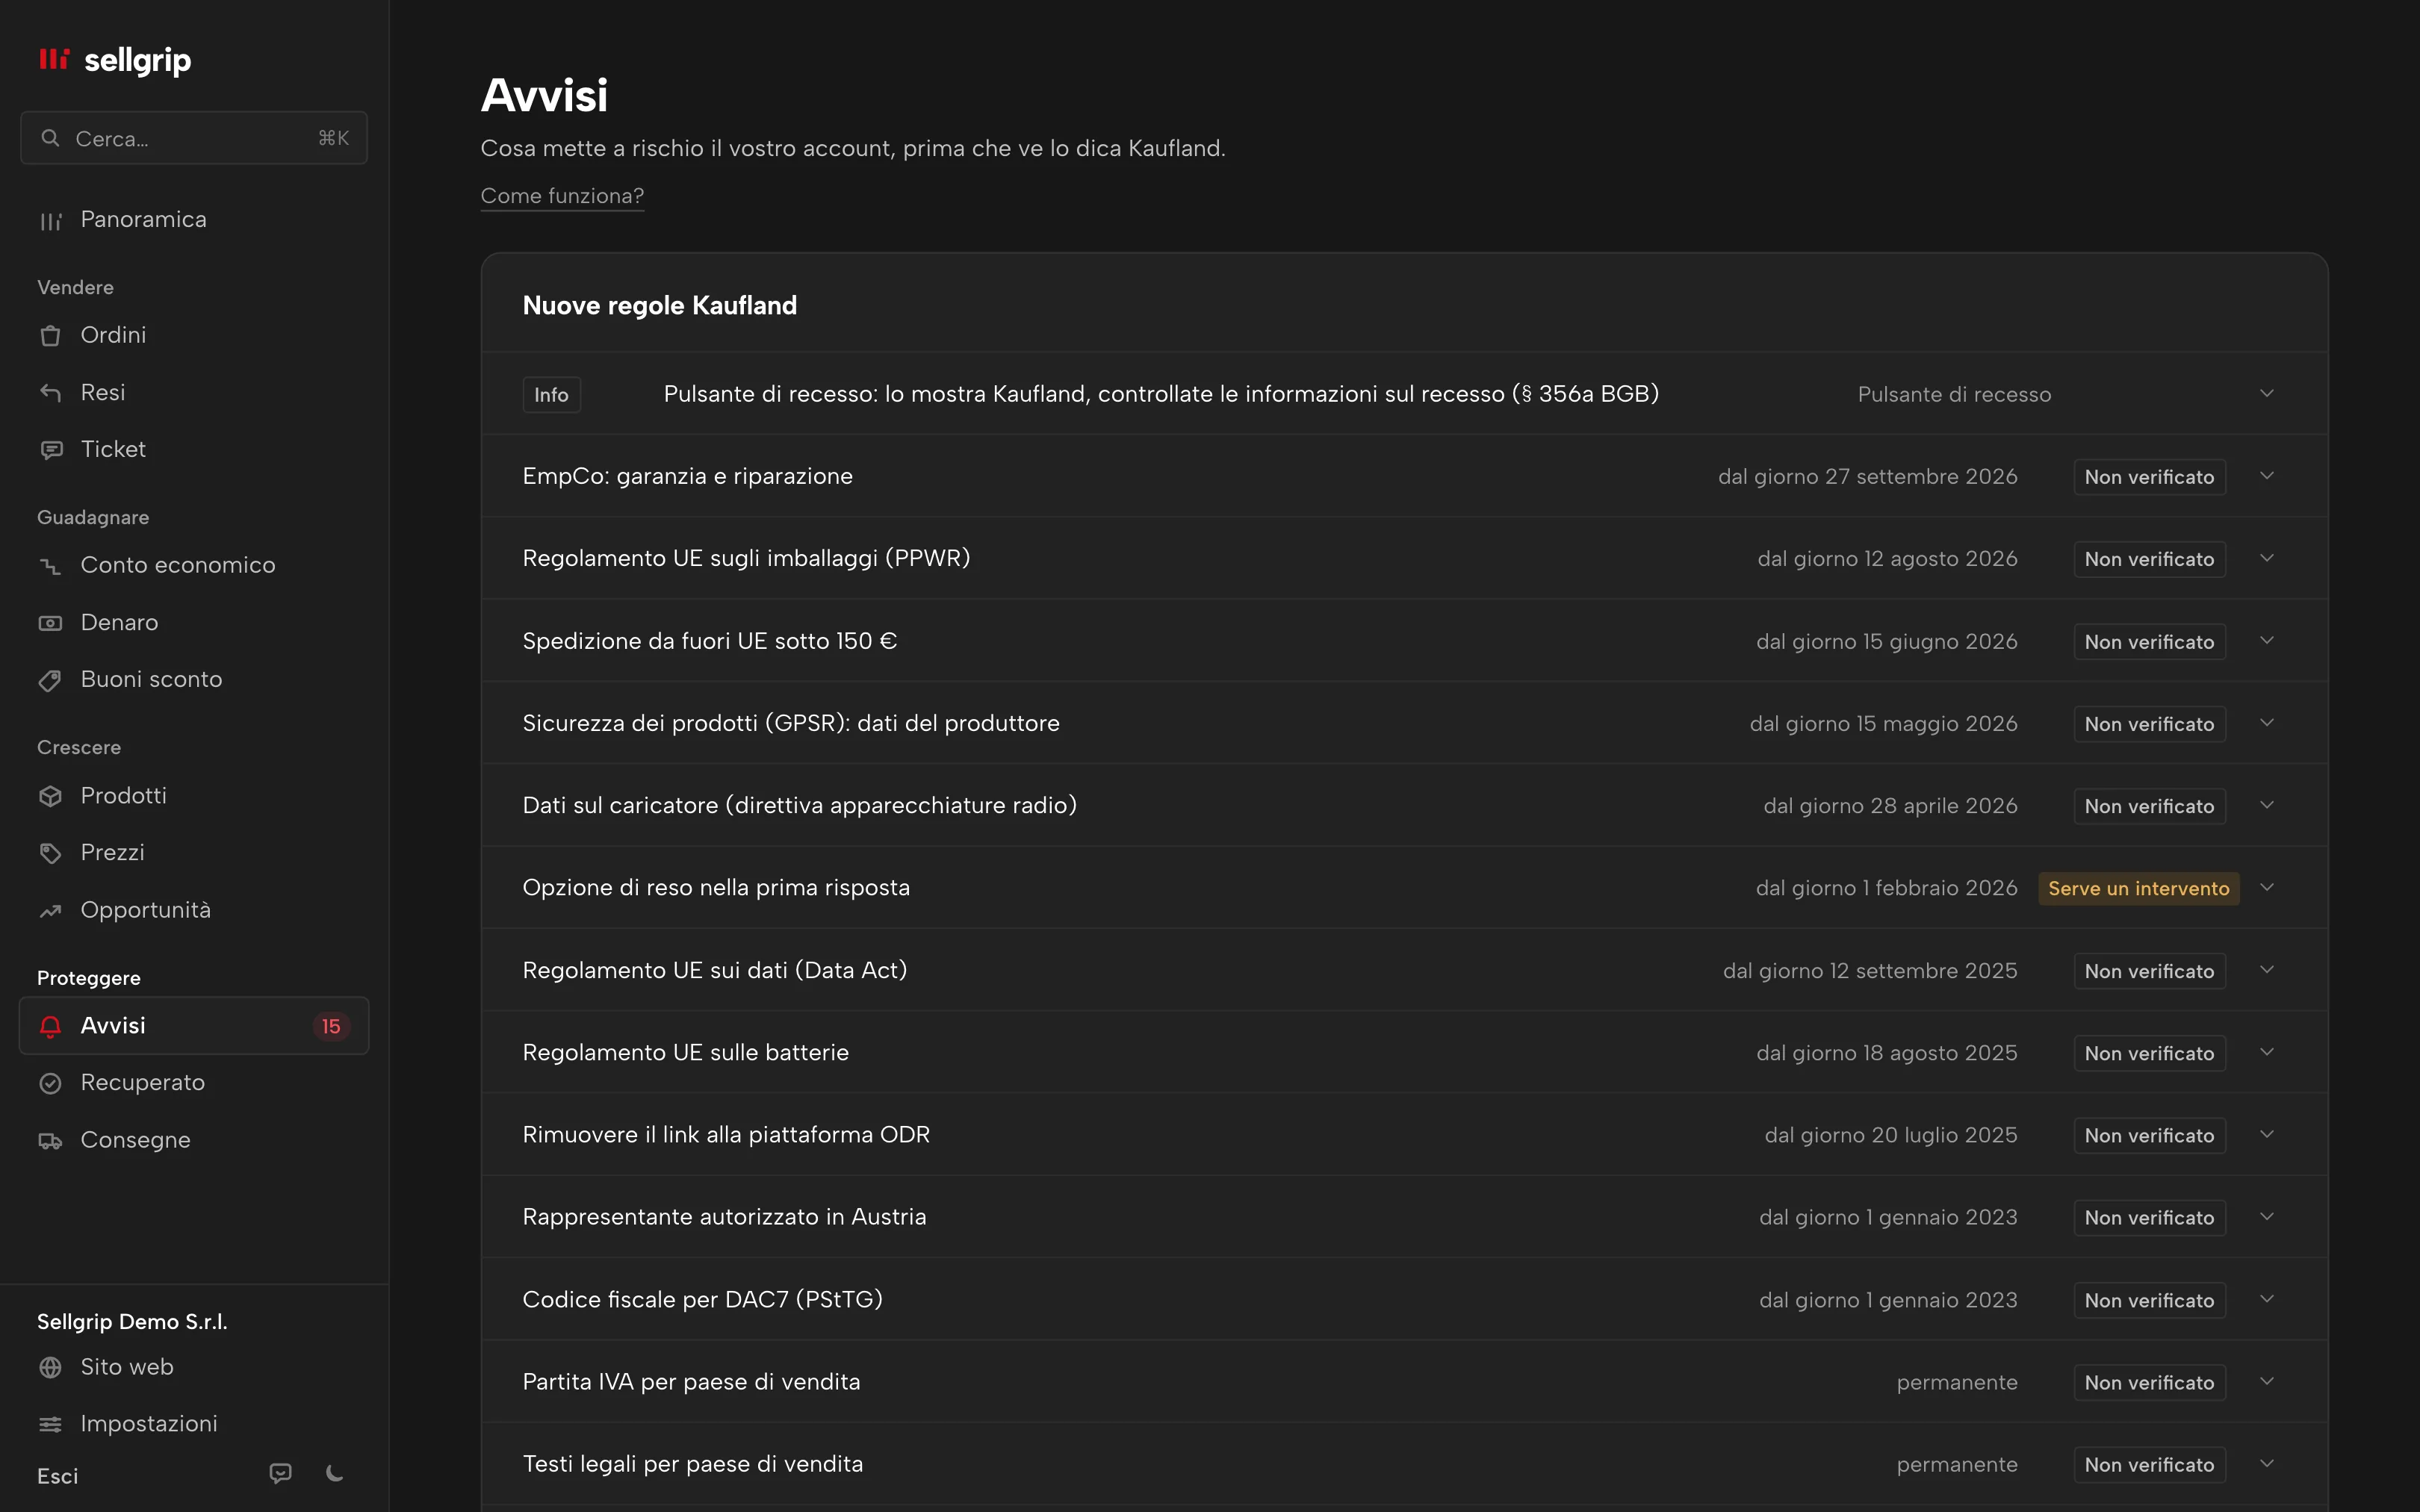Screen dimensions: 2420x1512
Task: Click the sellgrip logo
Action: (x=115, y=60)
